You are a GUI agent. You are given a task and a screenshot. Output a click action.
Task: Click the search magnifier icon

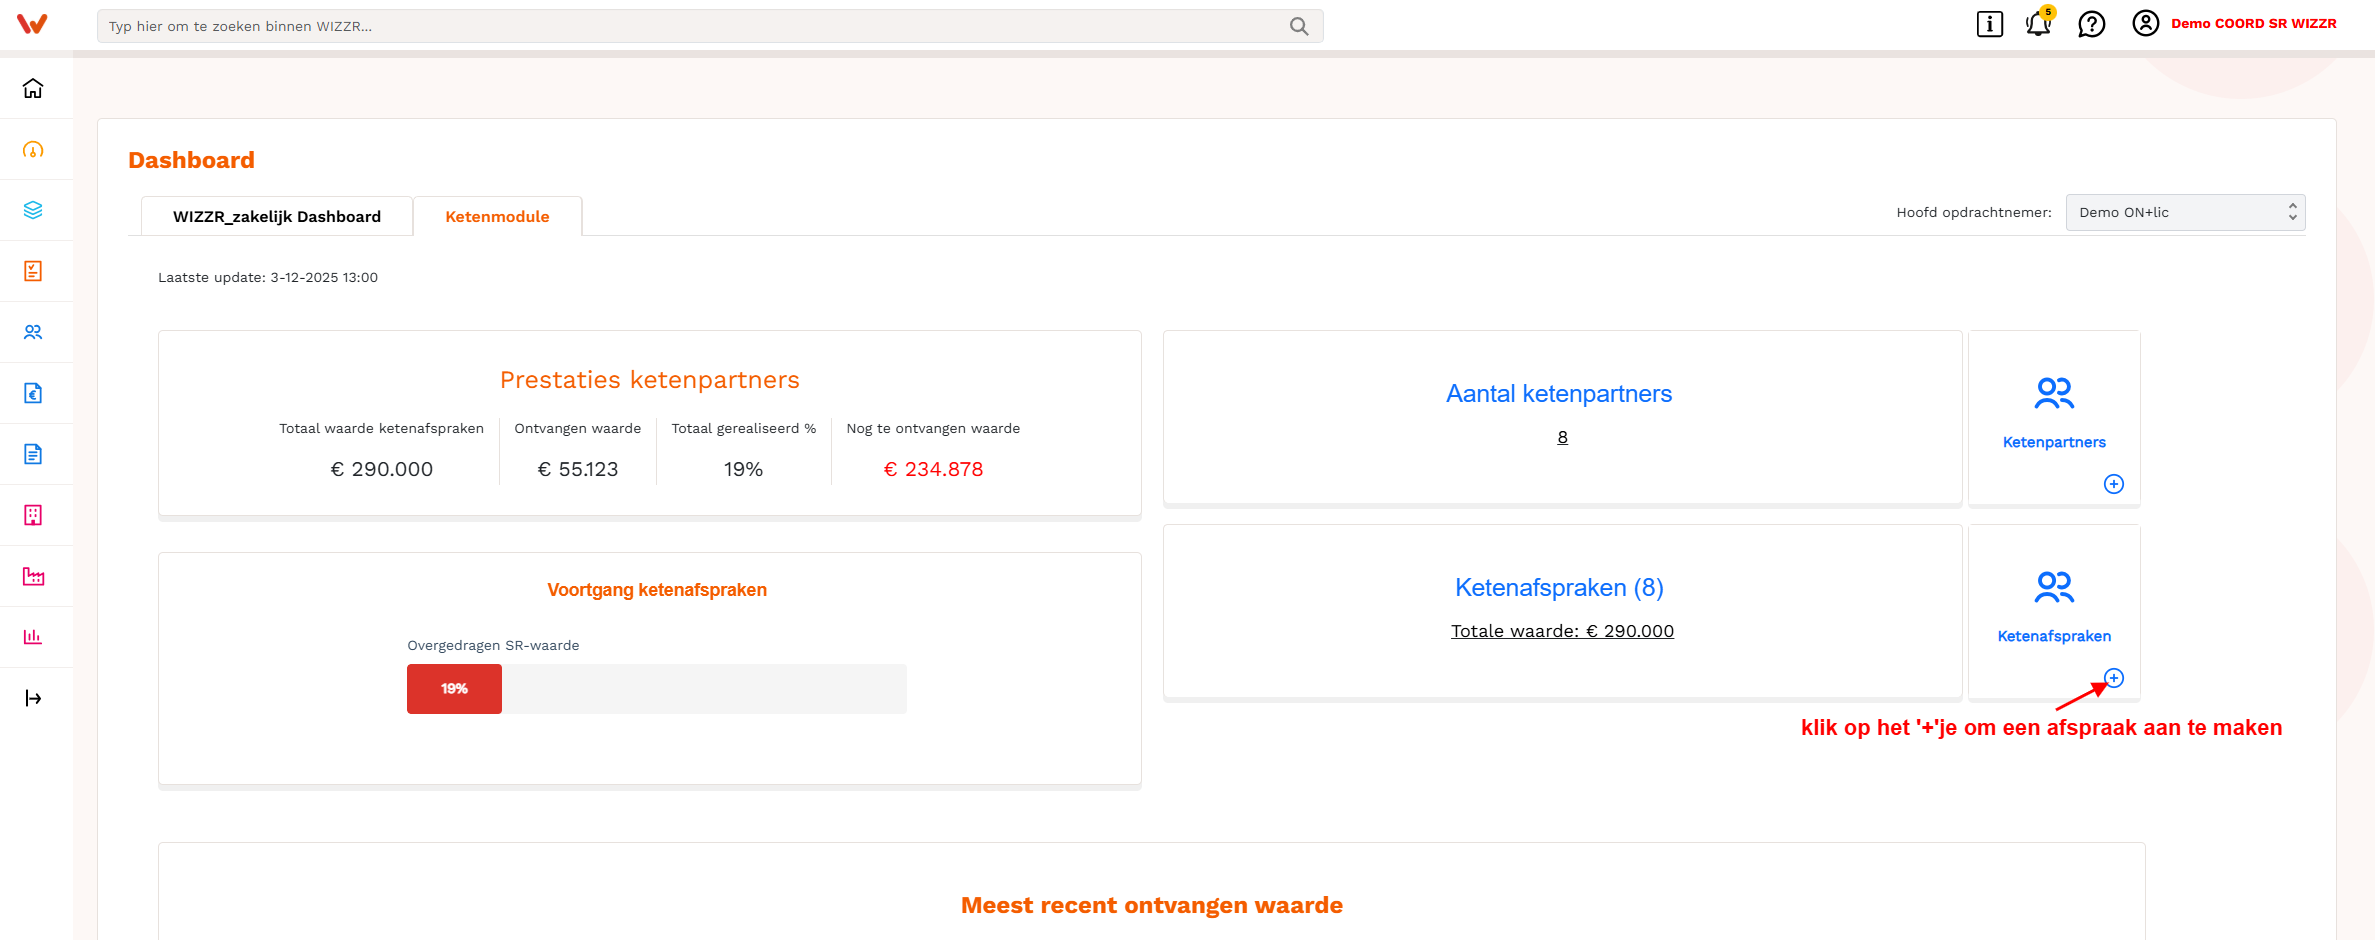(1299, 26)
